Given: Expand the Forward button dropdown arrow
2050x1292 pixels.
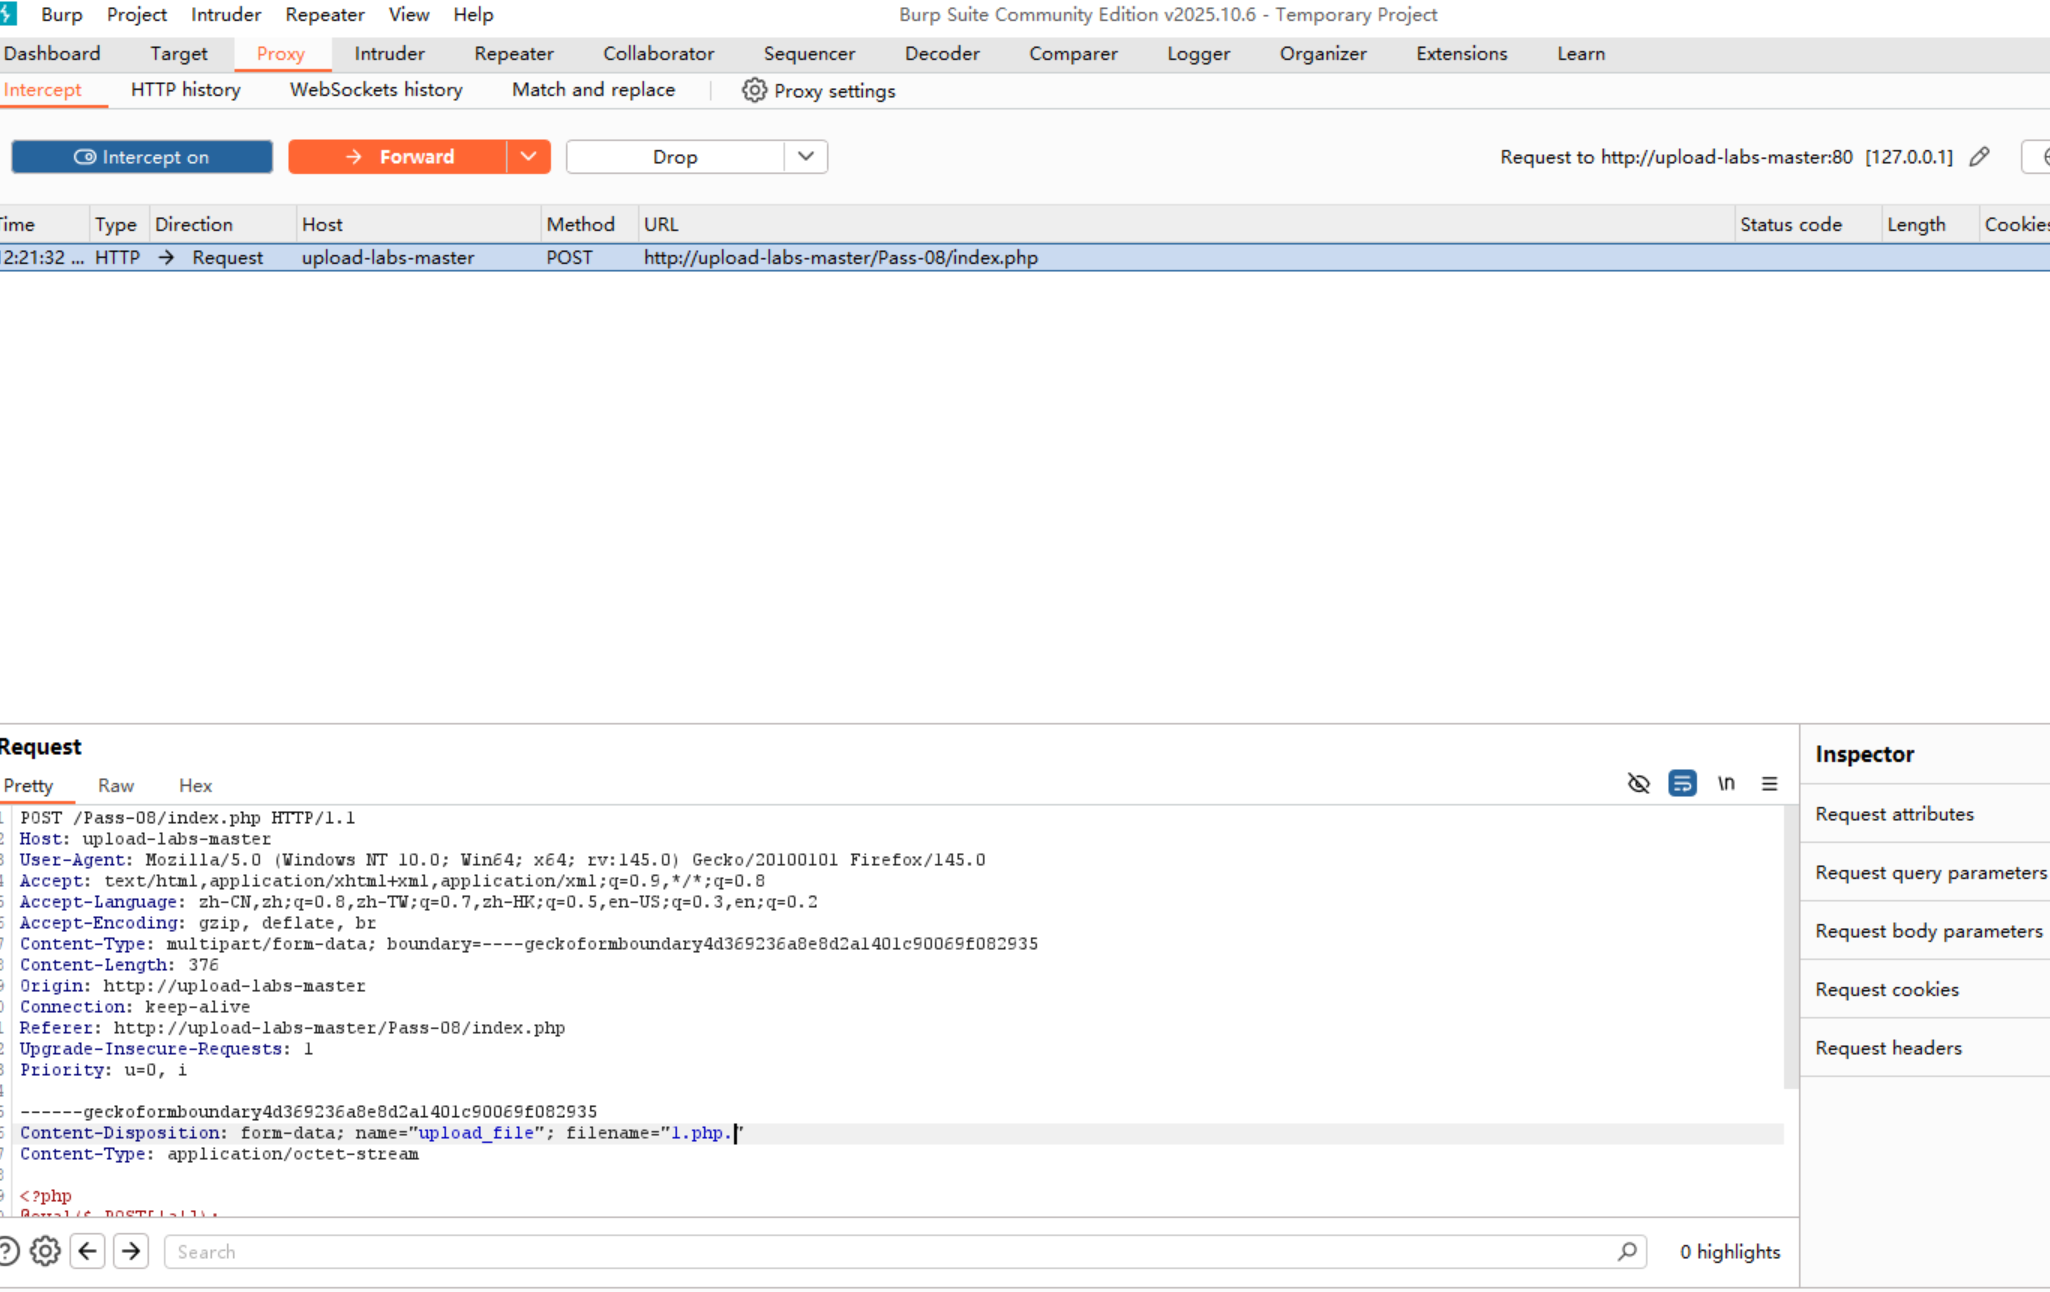Looking at the screenshot, I should pyautogui.click(x=529, y=157).
